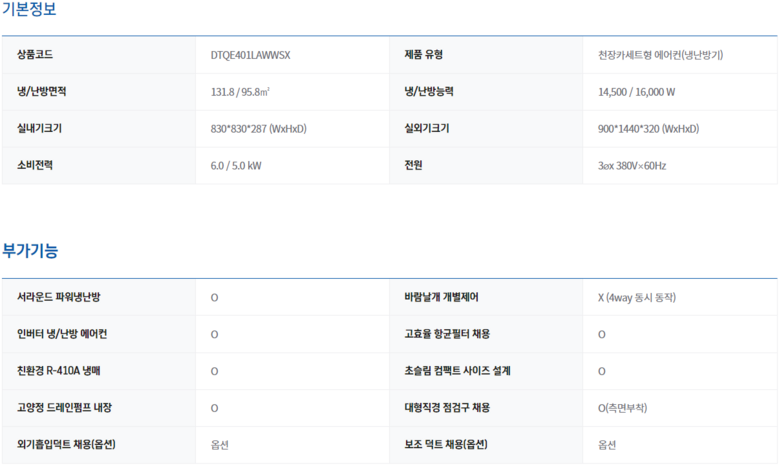Select the O(측면부착) value cell
The image size is (779, 465).
click(x=622, y=408)
